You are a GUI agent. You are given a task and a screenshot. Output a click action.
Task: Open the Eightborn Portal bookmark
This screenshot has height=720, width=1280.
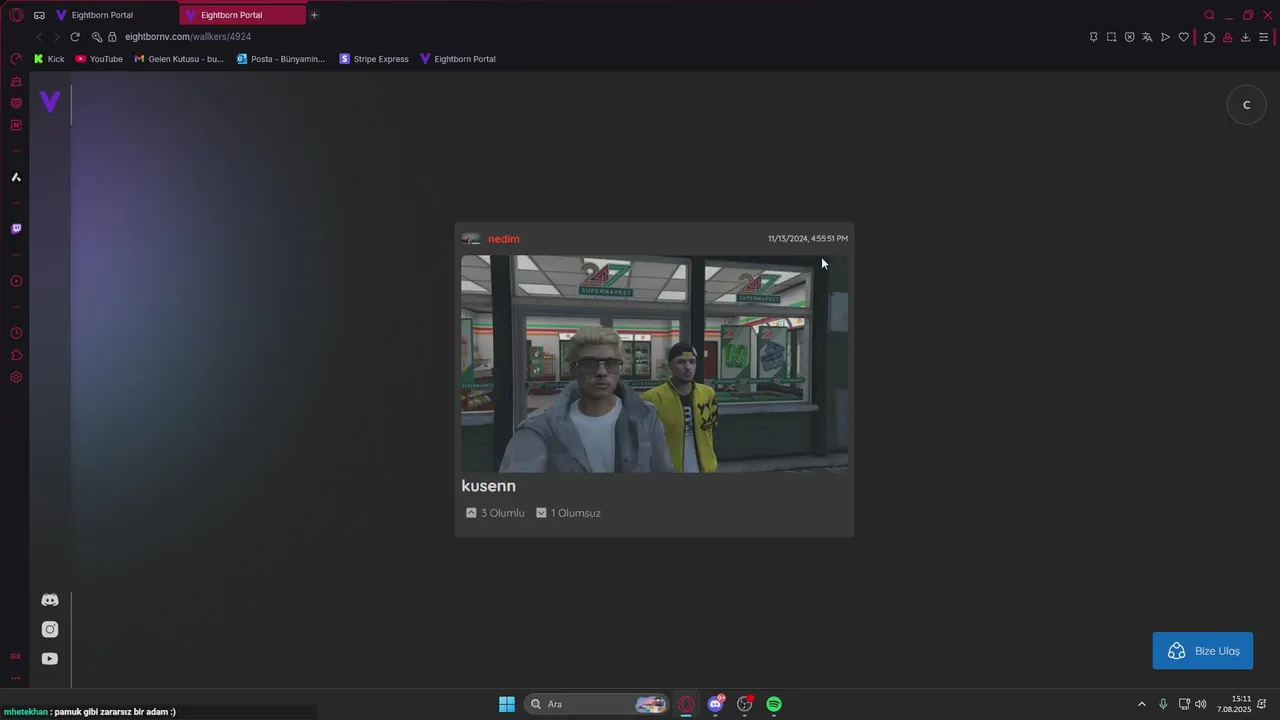click(458, 59)
